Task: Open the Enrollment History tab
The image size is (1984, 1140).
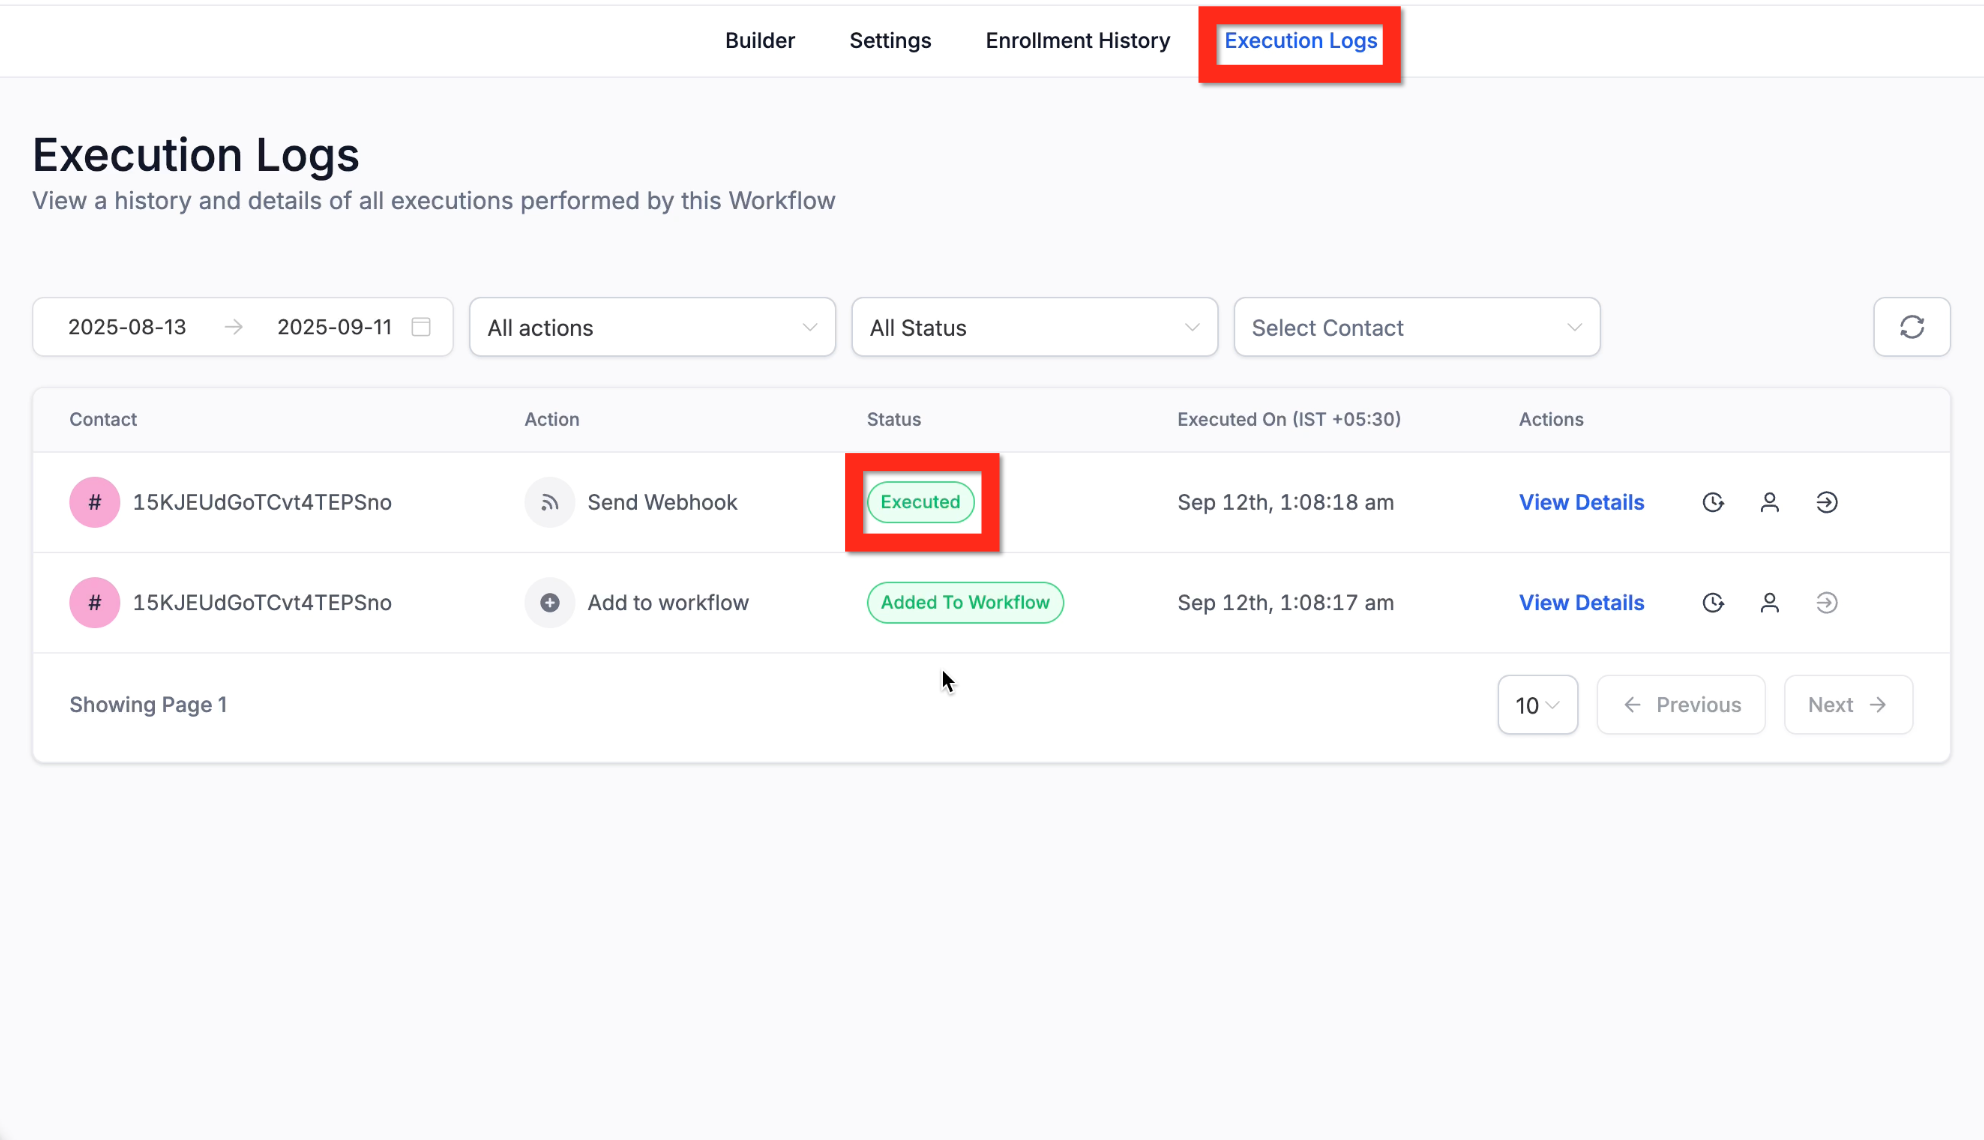Action: pyautogui.click(x=1077, y=41)
